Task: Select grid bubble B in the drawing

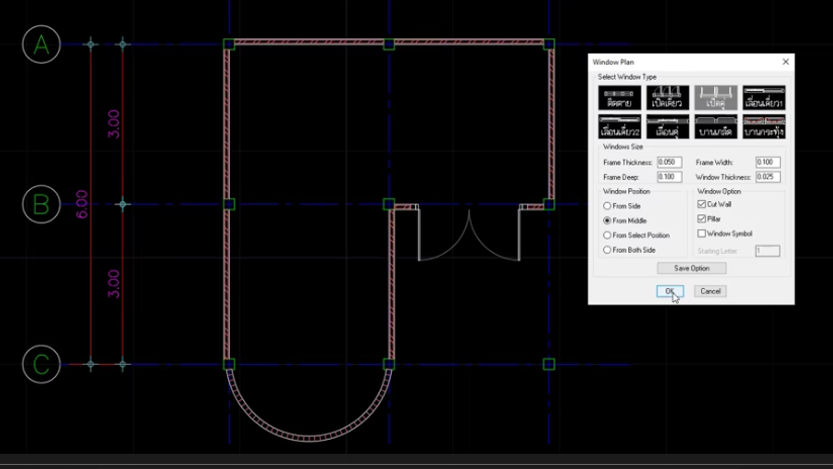Action: [41, 204]
